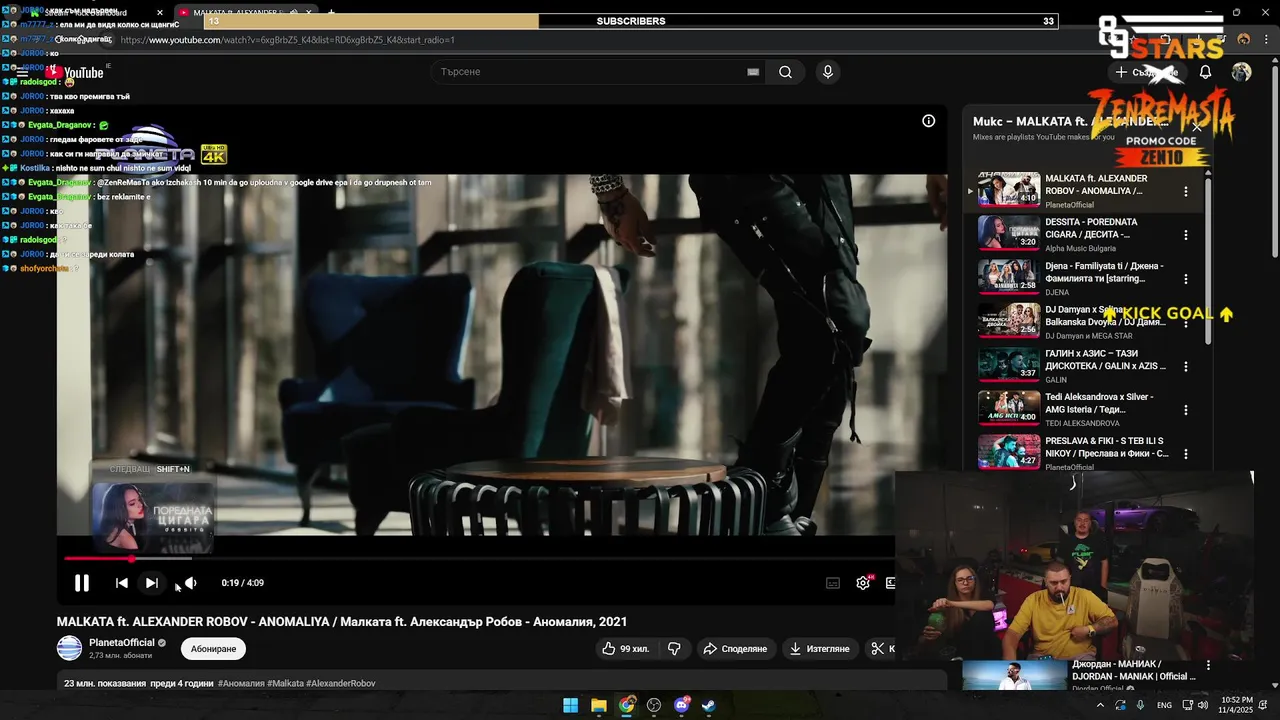This screenshot has height=720, width=1280.
Task: Open options for DJ Damyan Balkanska Dvoyka
Action: coord(1186,323)
